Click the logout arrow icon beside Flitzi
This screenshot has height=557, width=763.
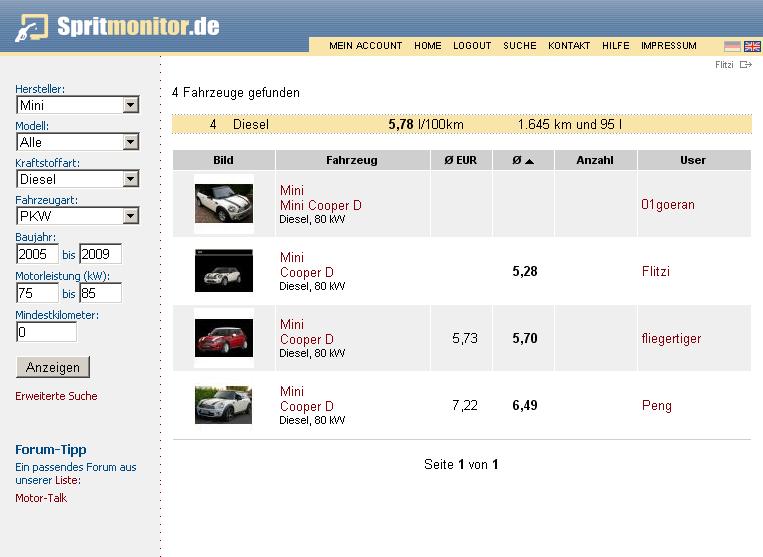pos(746,65)
